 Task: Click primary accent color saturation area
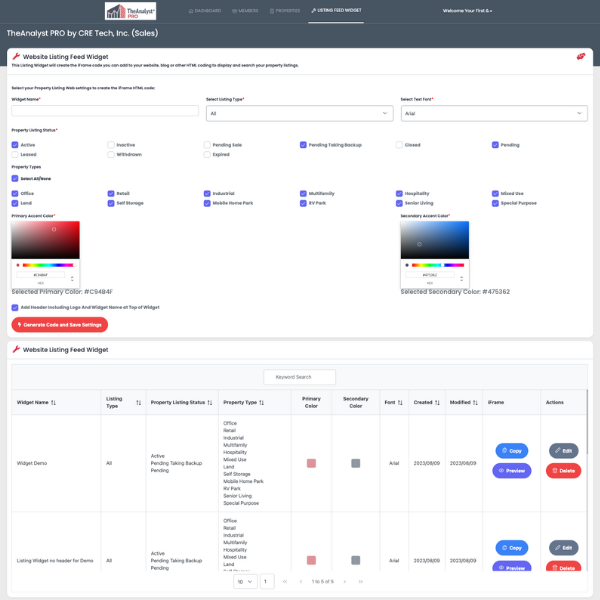[46, 240]
